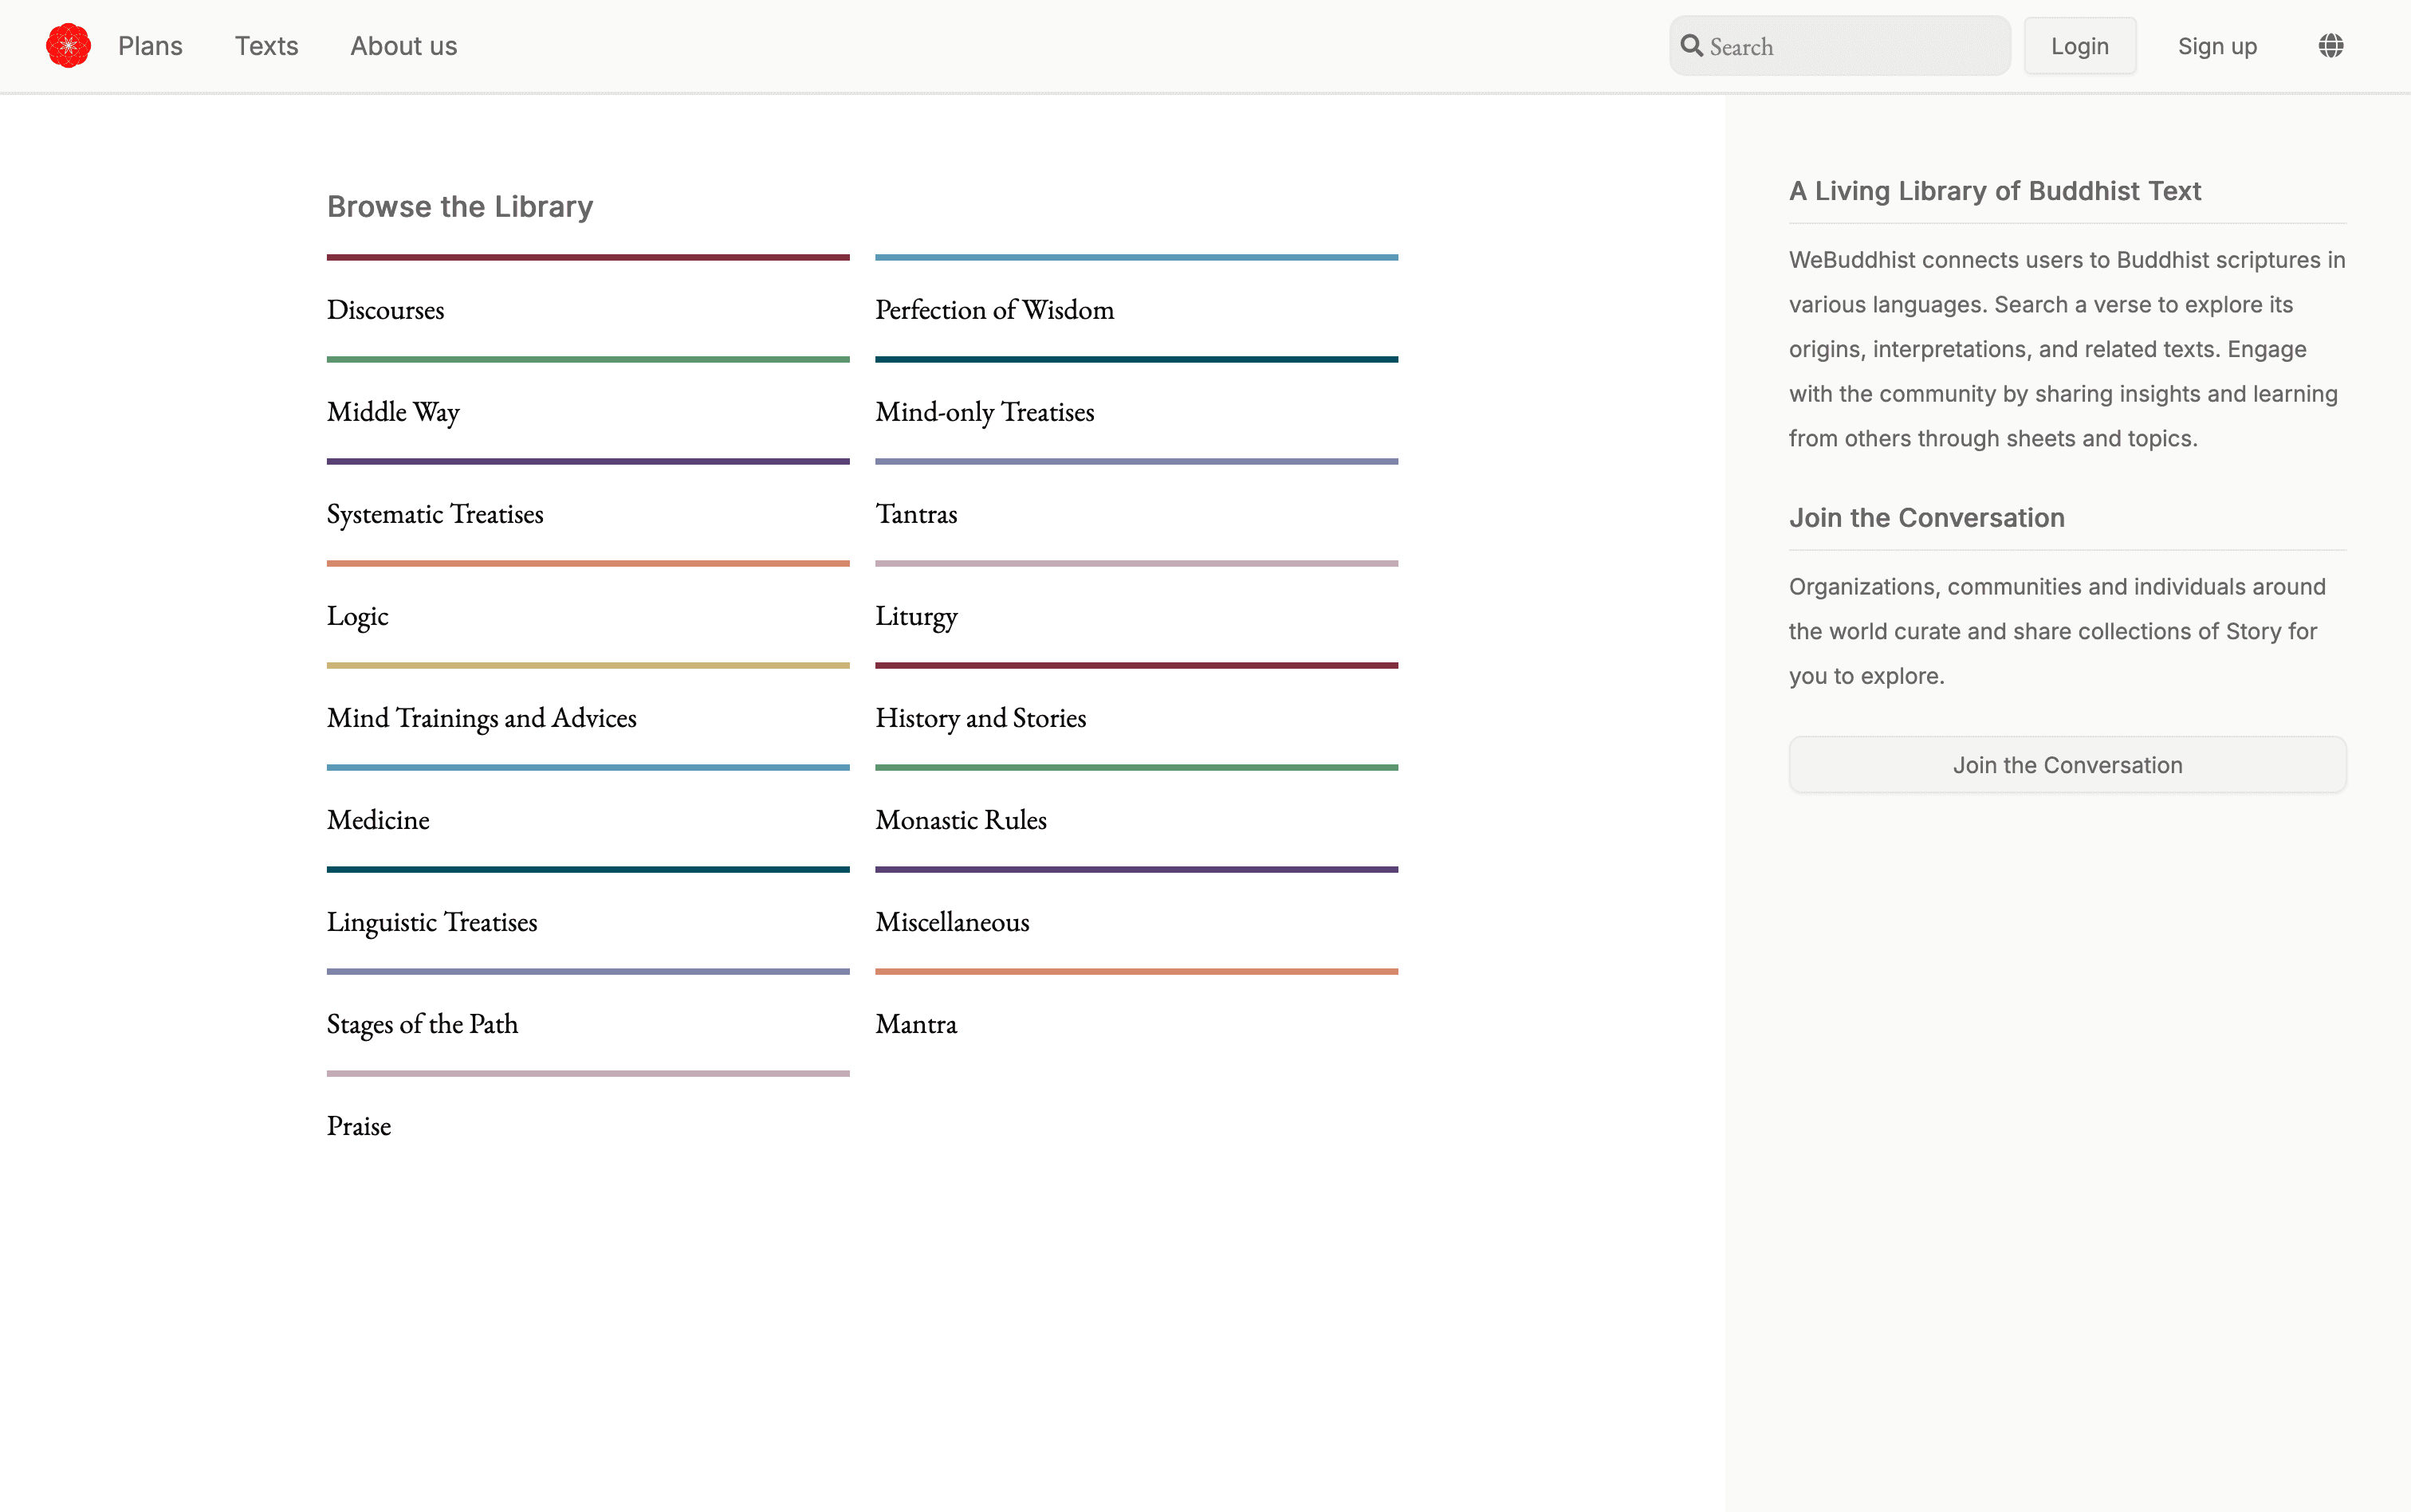2411x1512 pixels.
Task: Go to the About us page
Action: tap(403, 46)
